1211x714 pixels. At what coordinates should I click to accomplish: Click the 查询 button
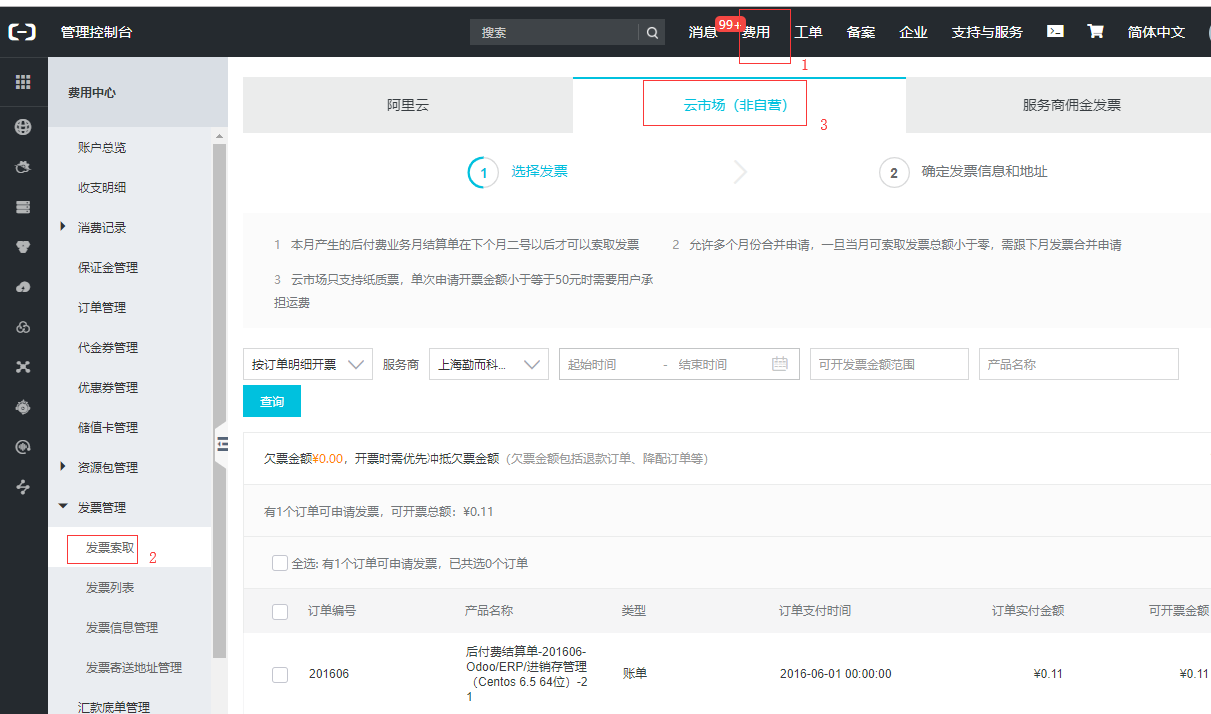[x=272, y=401]
